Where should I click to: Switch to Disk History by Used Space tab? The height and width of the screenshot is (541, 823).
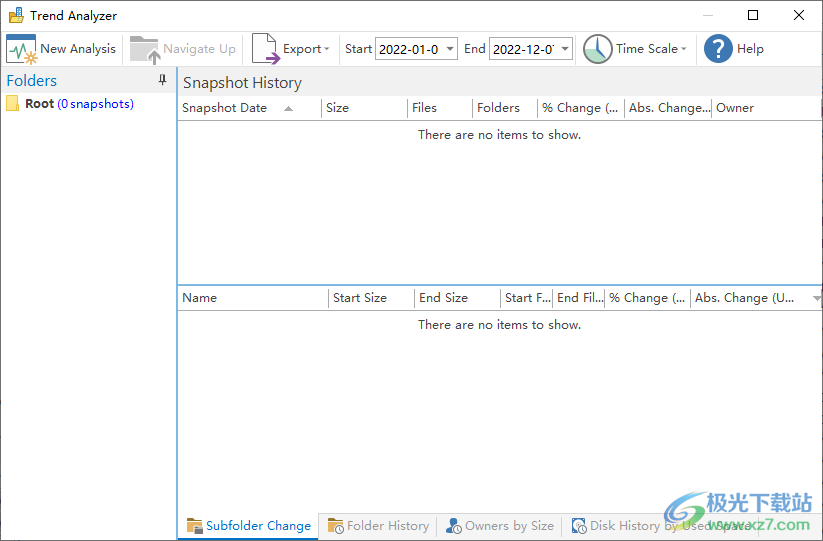click(661, 526)
